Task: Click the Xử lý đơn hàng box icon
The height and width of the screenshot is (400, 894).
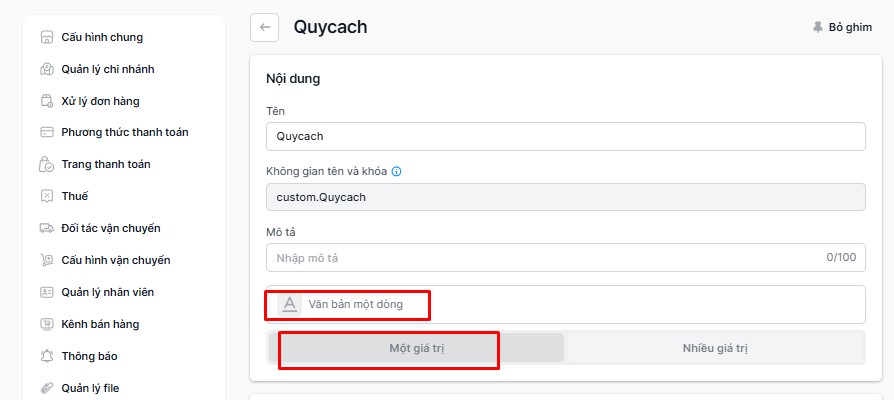Action: pyautogui.click(x=47, y=101)
